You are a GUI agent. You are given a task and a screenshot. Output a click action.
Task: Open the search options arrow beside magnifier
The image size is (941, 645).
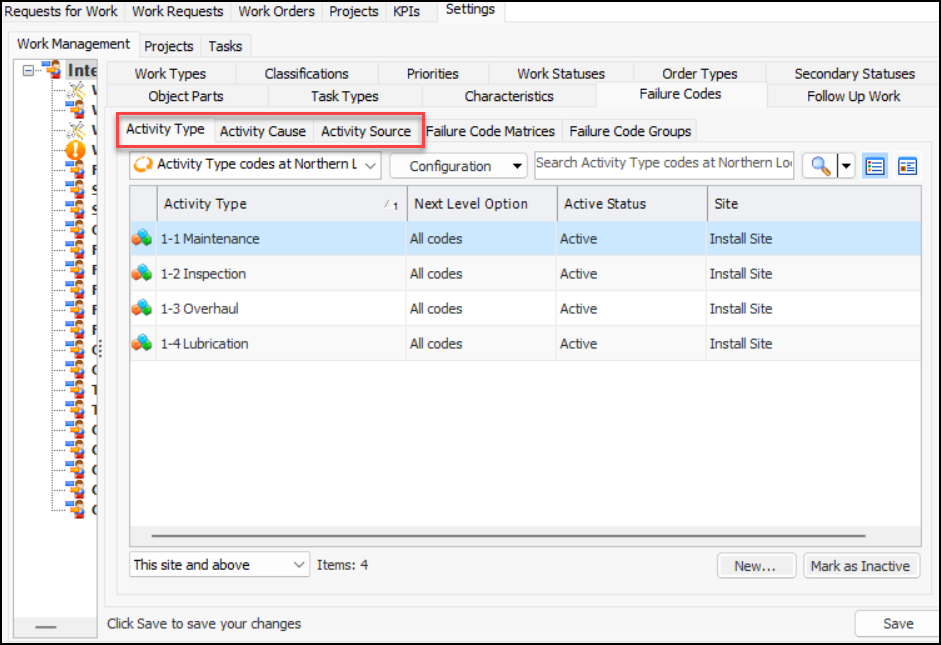(846, 166)
